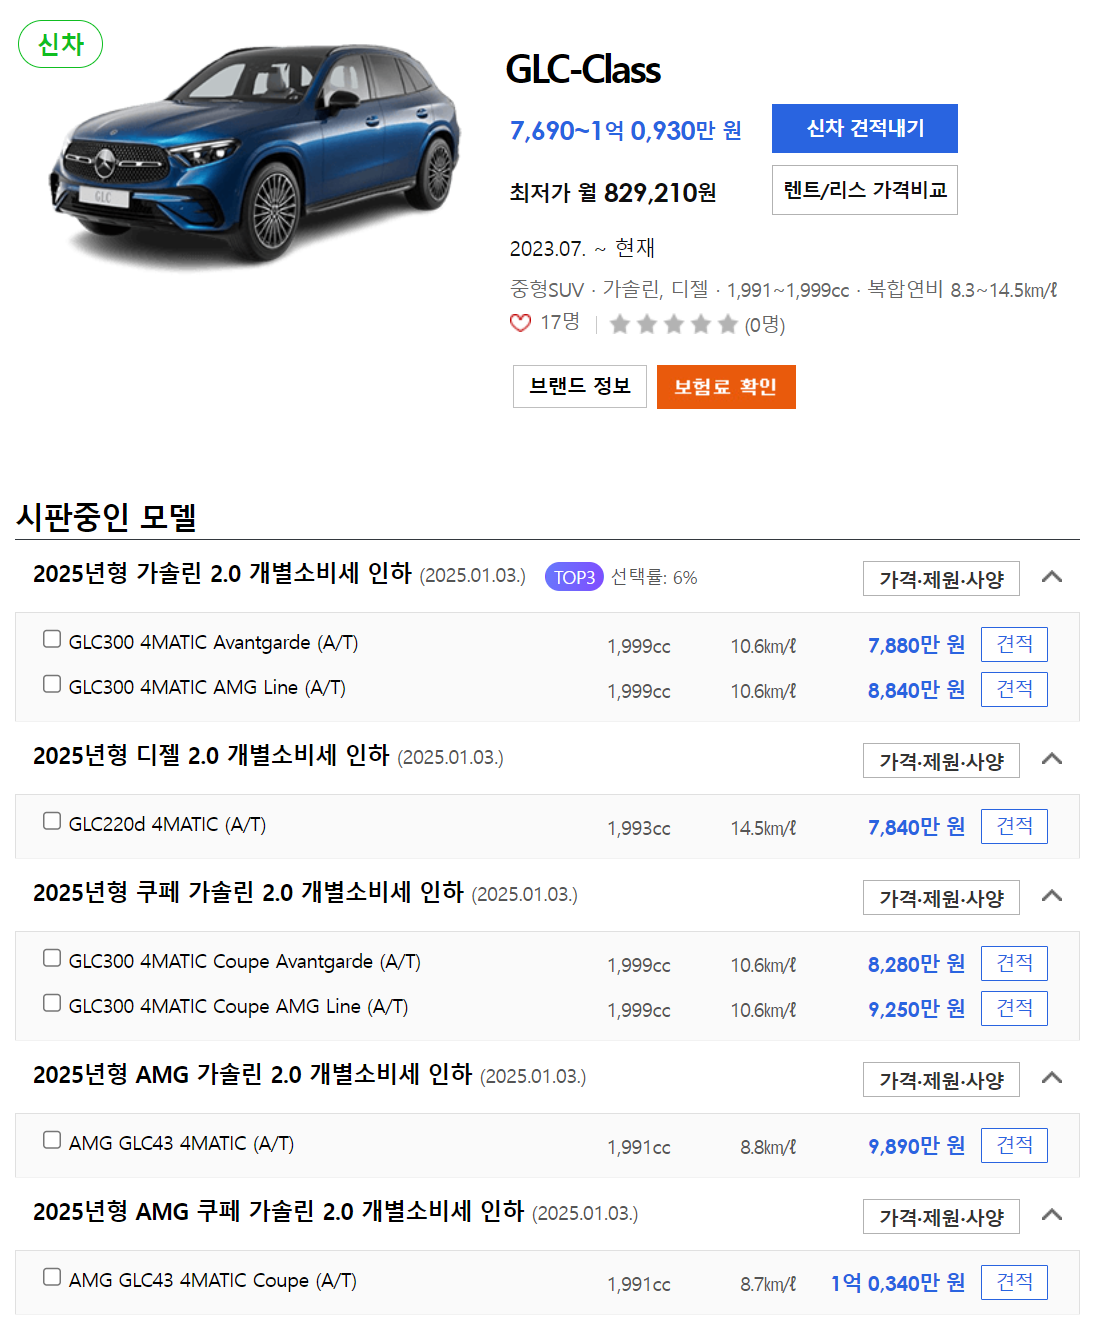Screen dimensions: 1095x1321
Task: Click the 7,690~1억 0,930만 원 price range
Action: pos(626,131)
